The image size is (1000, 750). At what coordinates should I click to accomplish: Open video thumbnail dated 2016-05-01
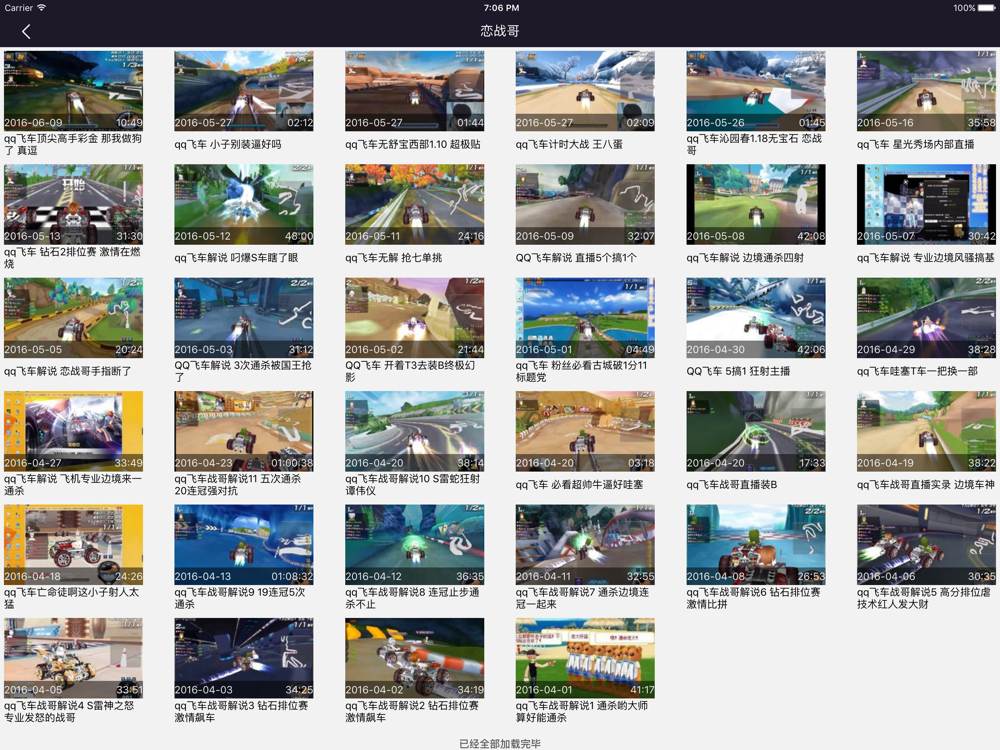(585, 318)
